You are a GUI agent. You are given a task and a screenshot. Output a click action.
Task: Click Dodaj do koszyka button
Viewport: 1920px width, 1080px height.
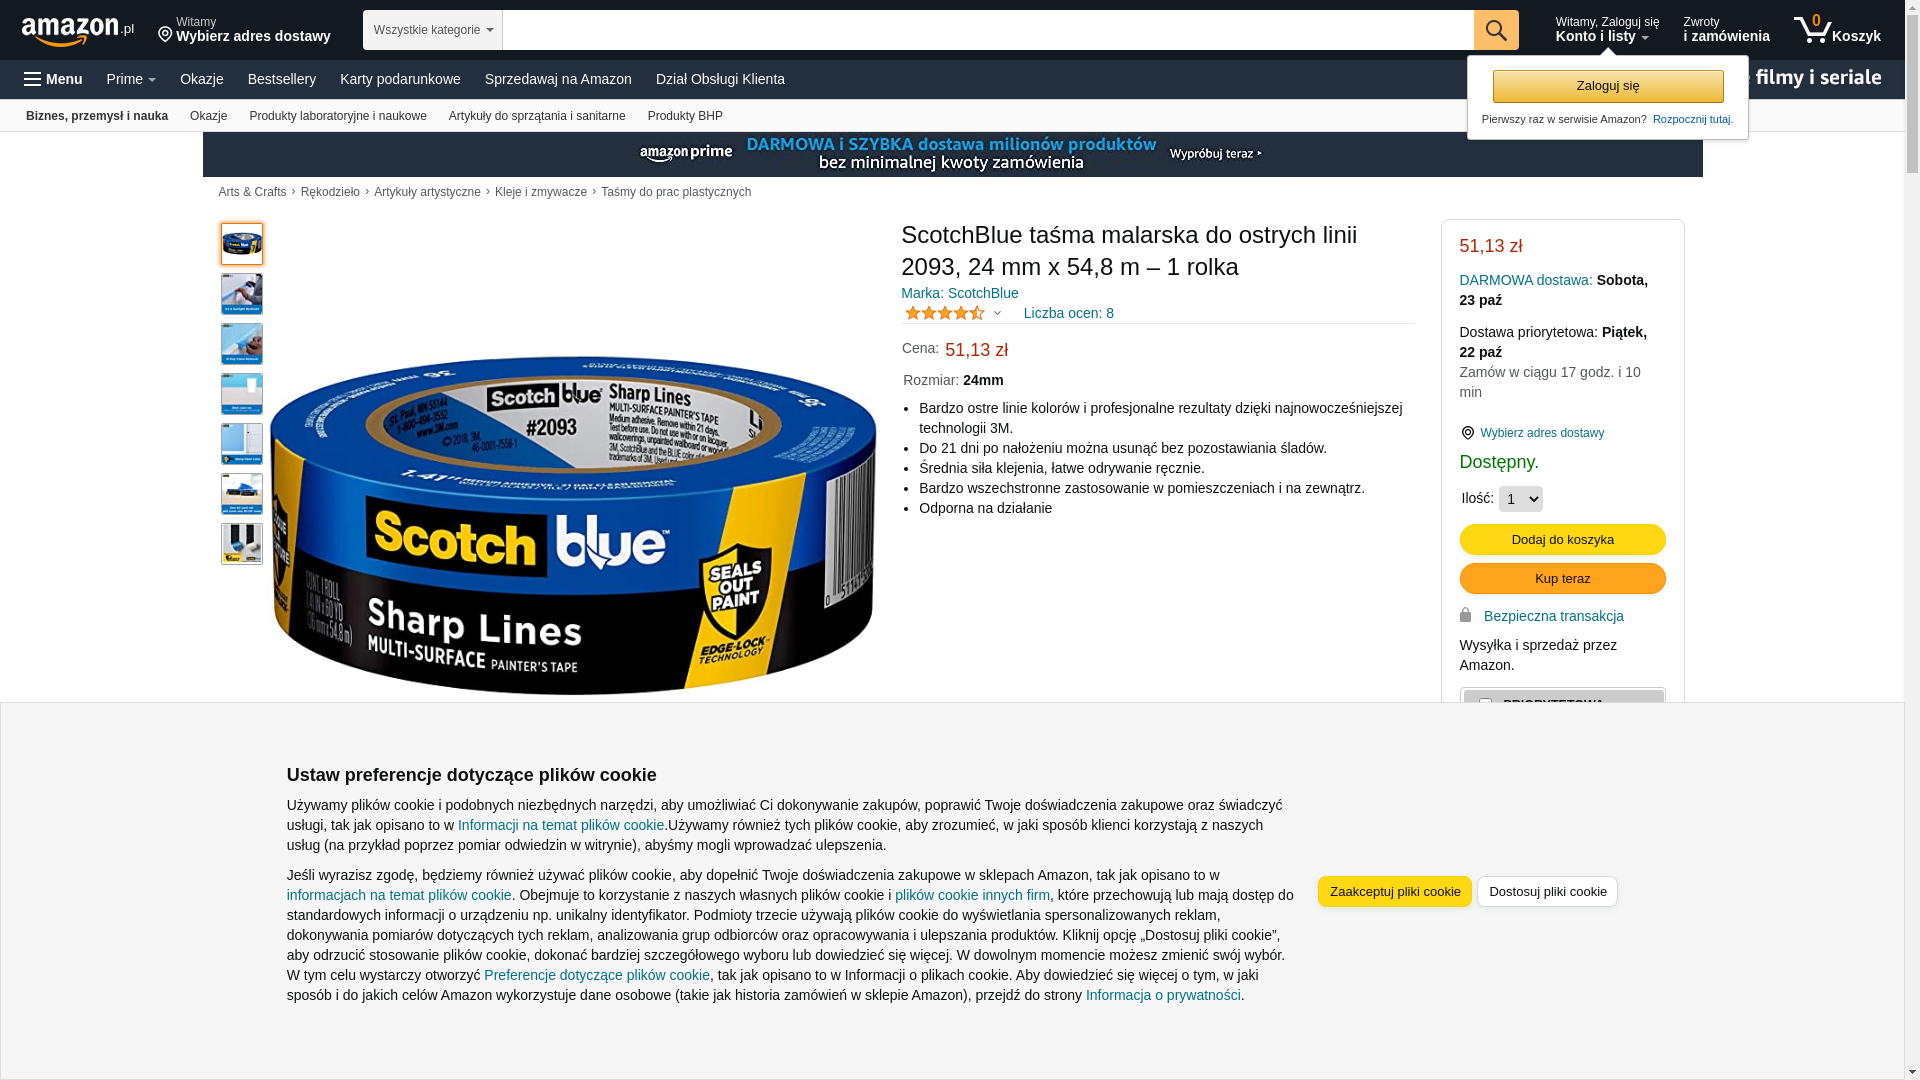[x=1562, y=540]
